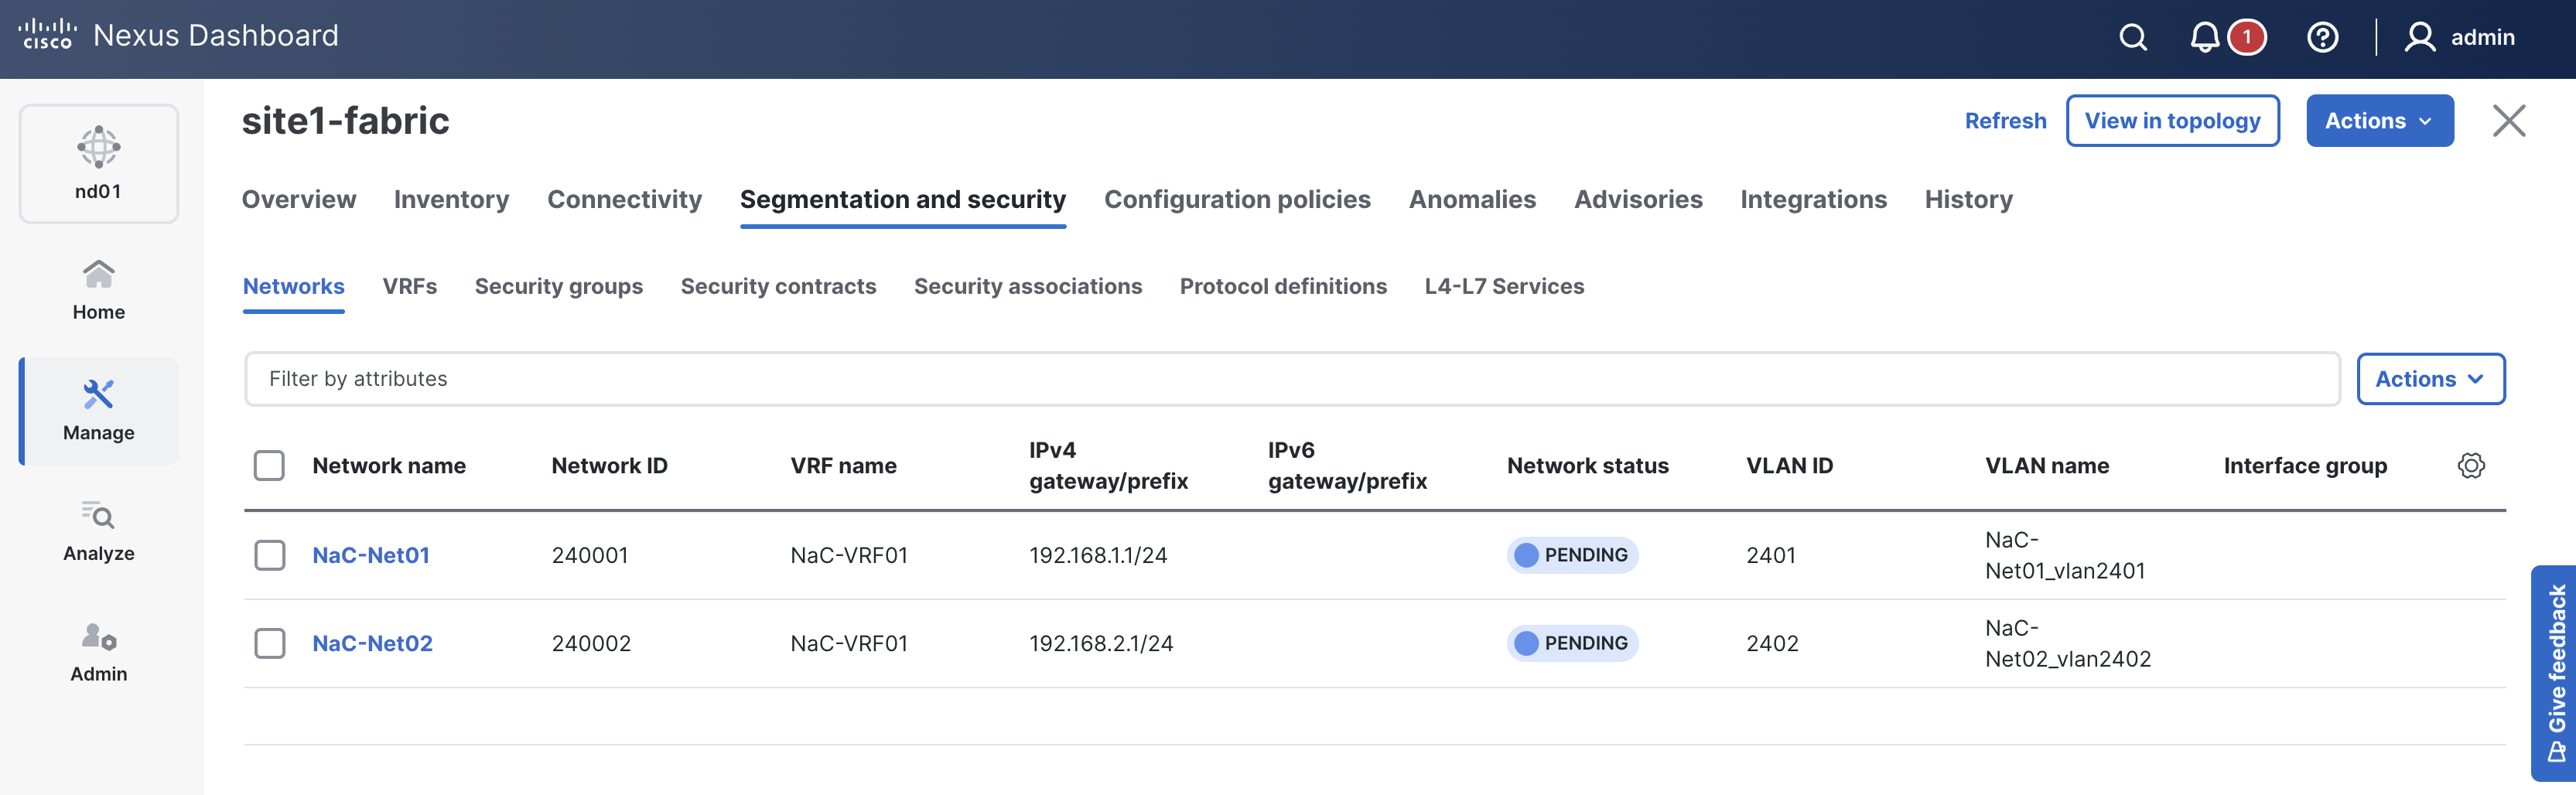Expand the blue fabric Actions dropdown
The width and height of the screenshot is (2576, 795).
[2379, 121]
